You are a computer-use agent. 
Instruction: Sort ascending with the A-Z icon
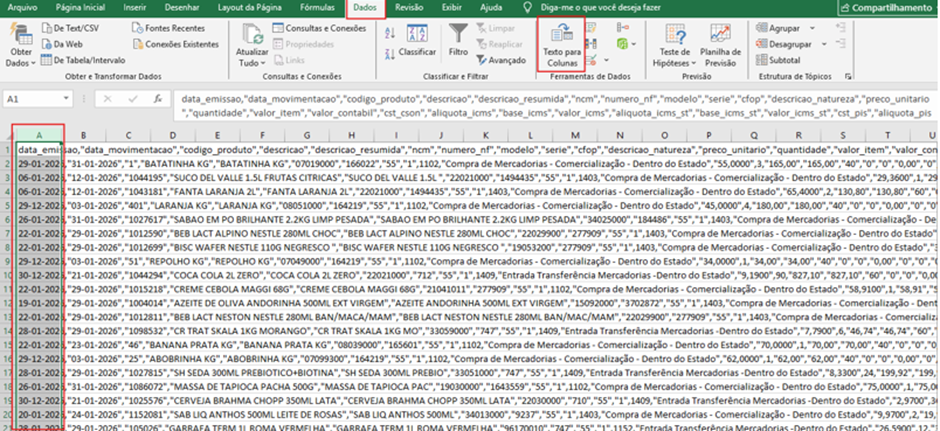(x=390, y=32)
